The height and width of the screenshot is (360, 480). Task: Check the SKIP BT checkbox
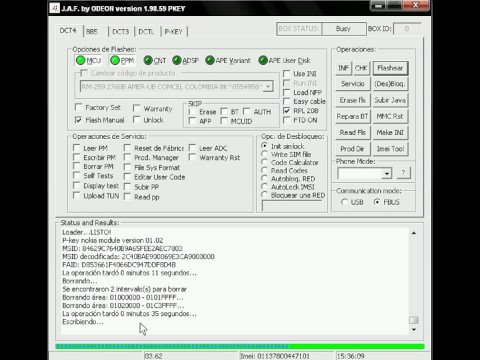224,112
